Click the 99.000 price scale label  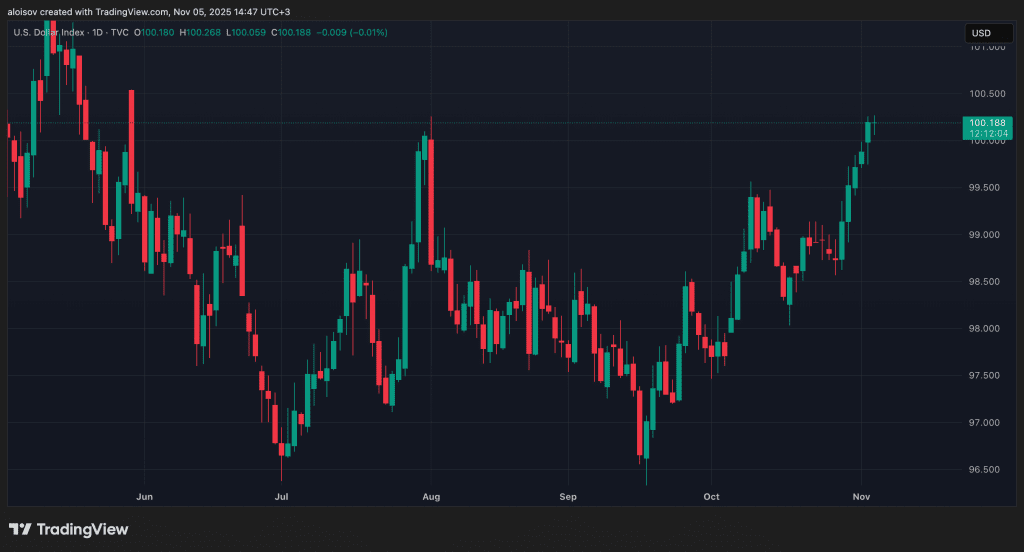click(987, 235)
